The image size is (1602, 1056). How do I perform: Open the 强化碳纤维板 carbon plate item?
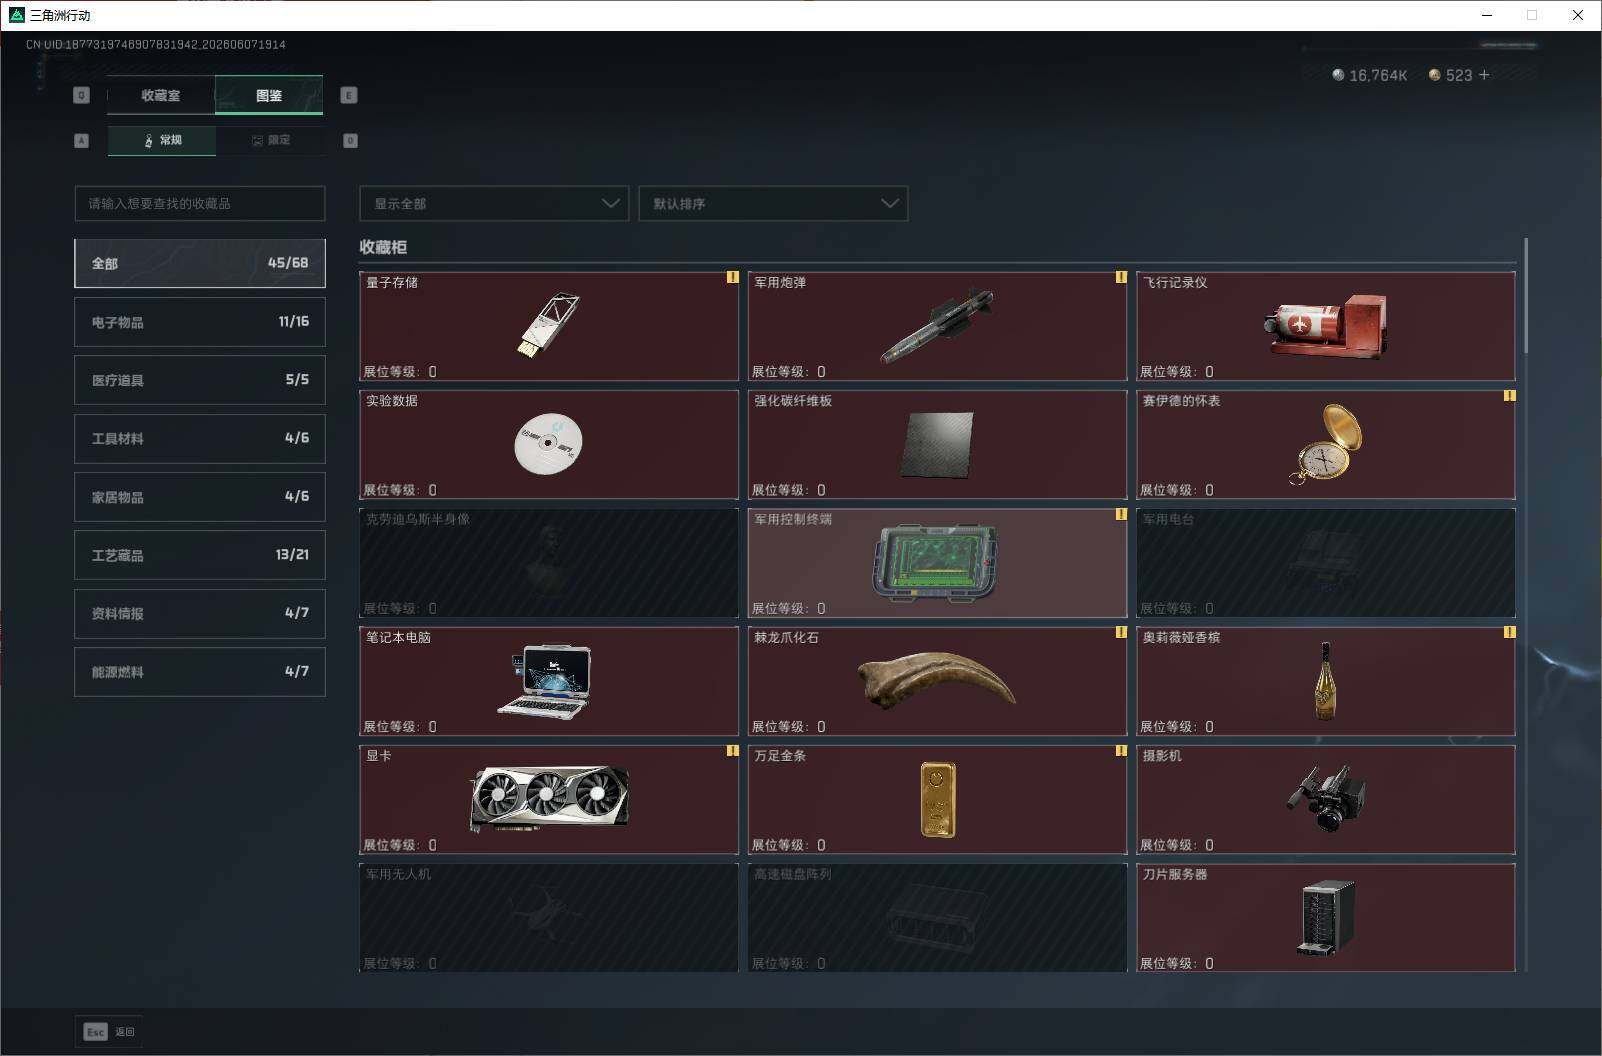tap(937, 444)
